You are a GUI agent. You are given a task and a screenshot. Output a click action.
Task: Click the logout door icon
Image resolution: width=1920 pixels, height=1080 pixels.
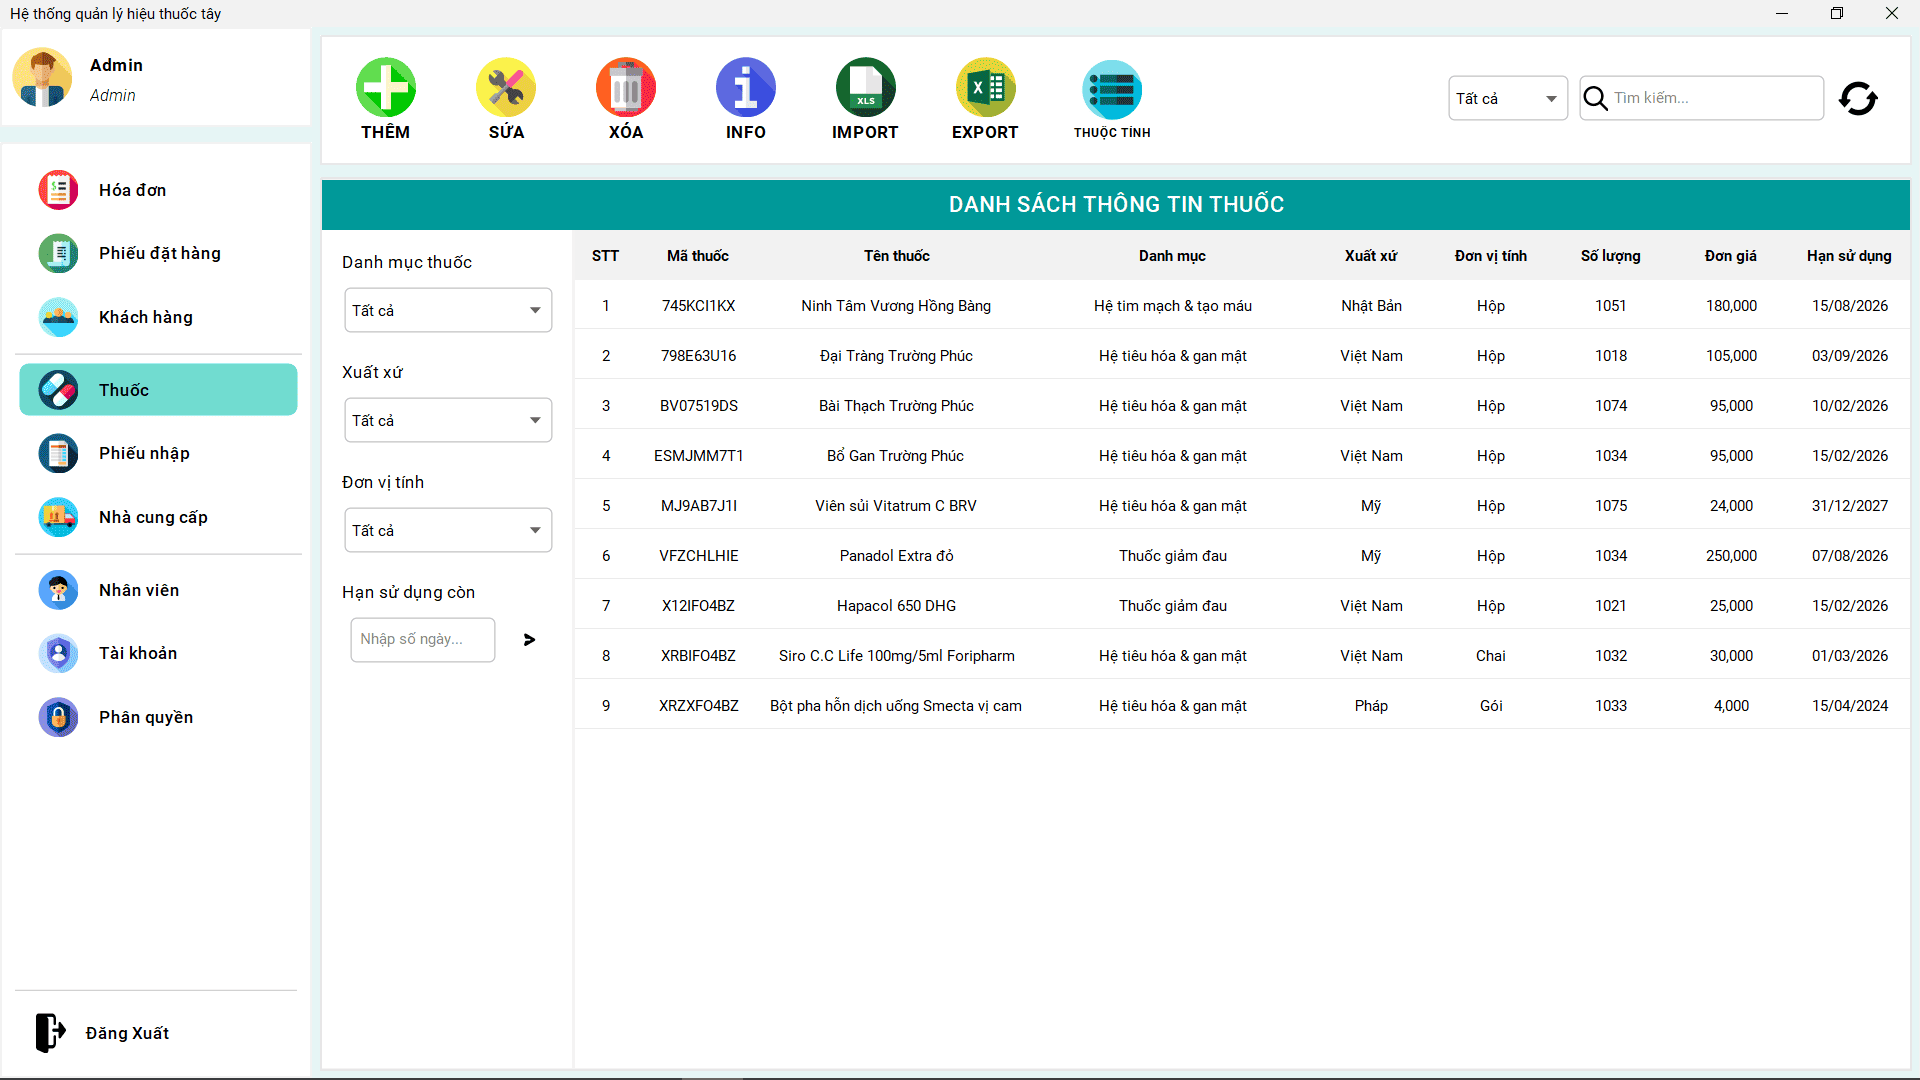(x=50, y=1032)
